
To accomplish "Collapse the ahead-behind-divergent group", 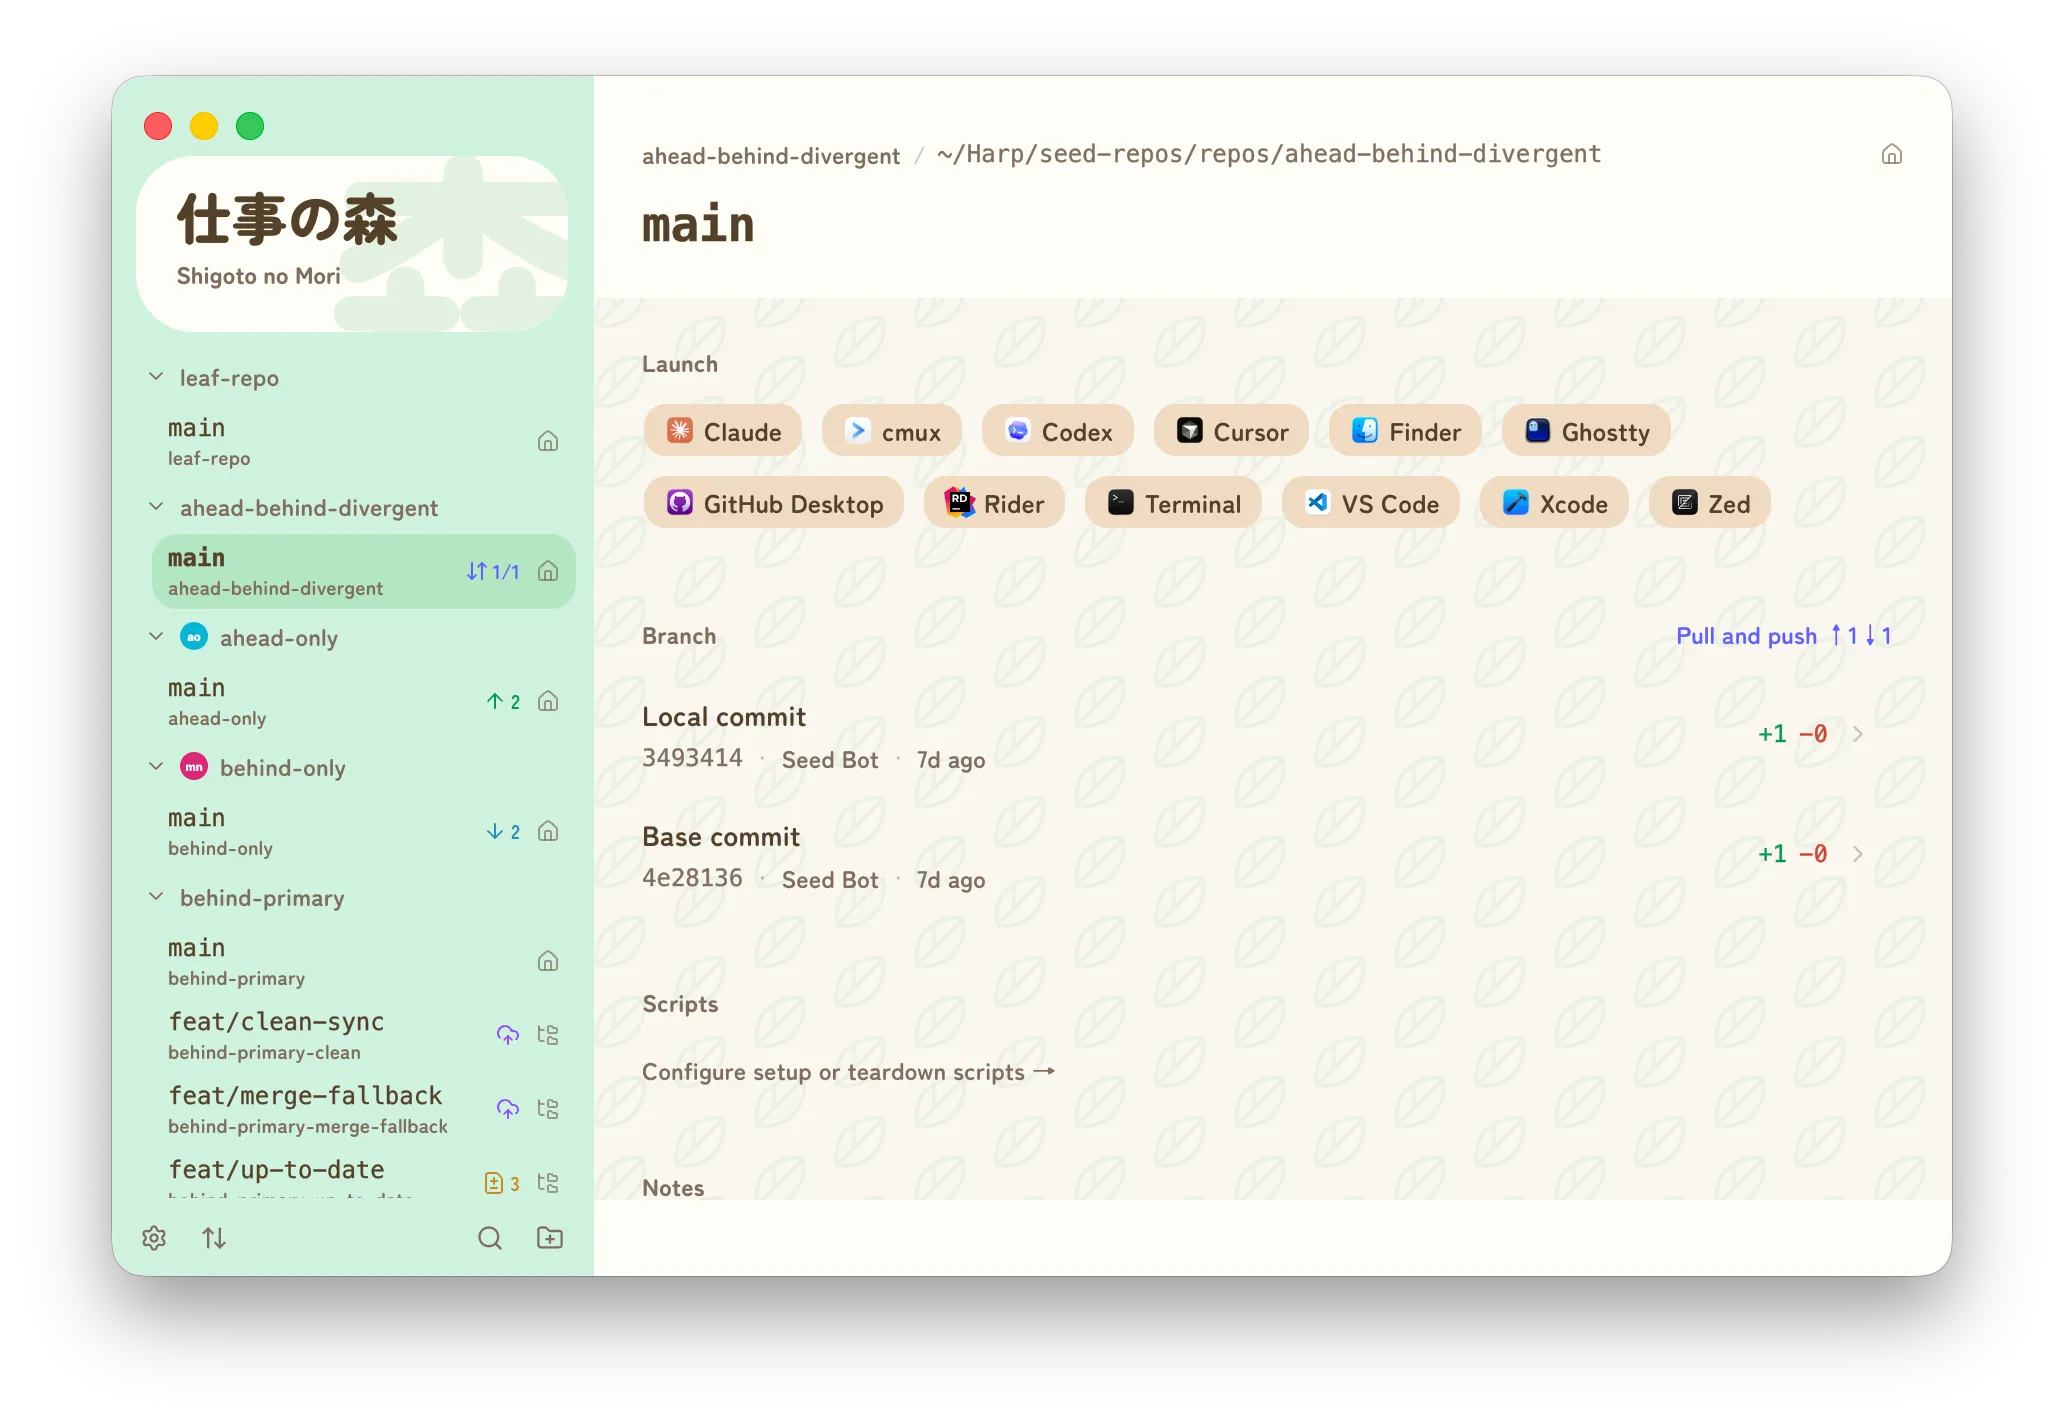I will (x=156, y=507).
